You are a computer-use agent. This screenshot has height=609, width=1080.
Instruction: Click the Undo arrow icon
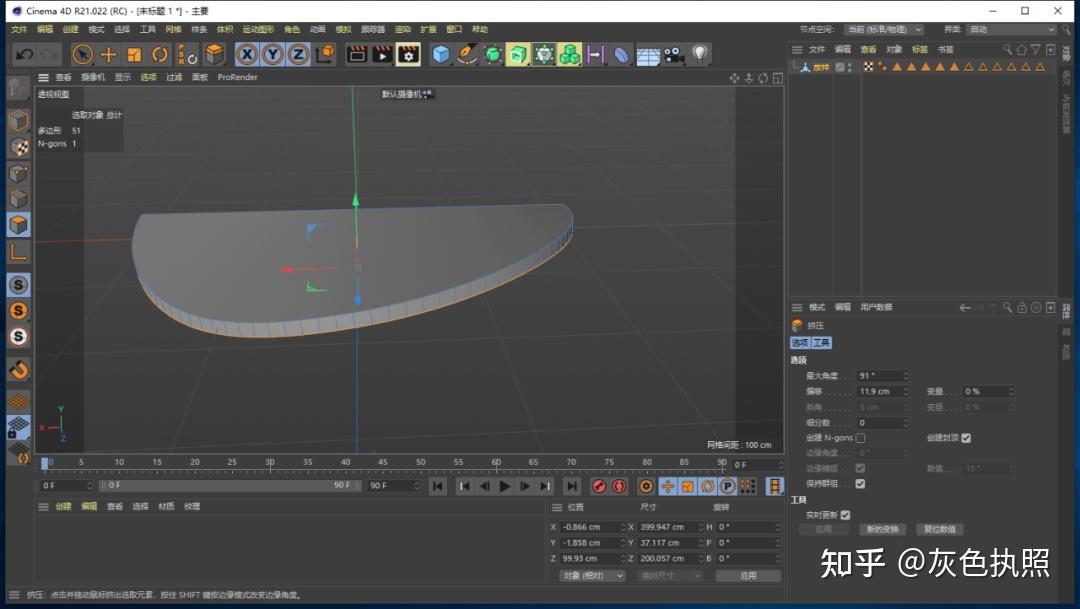pos(24,54)
